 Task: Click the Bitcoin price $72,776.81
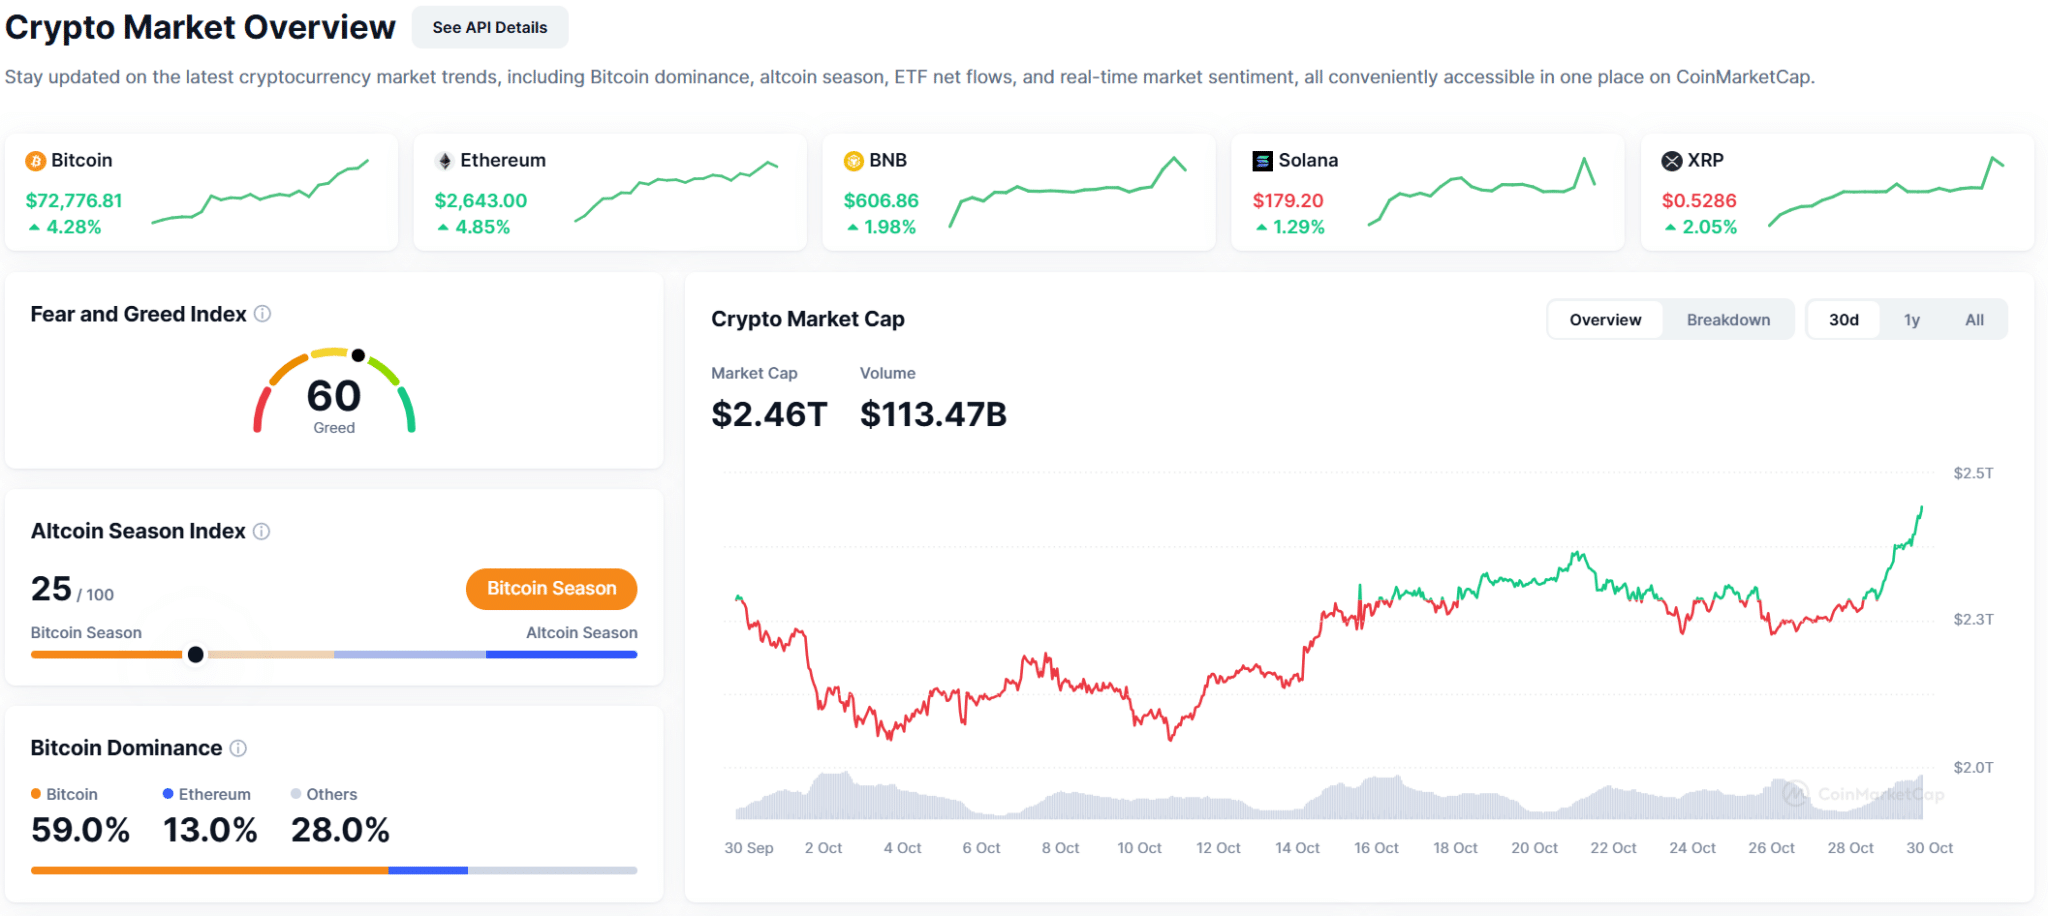tap(74, 201)
